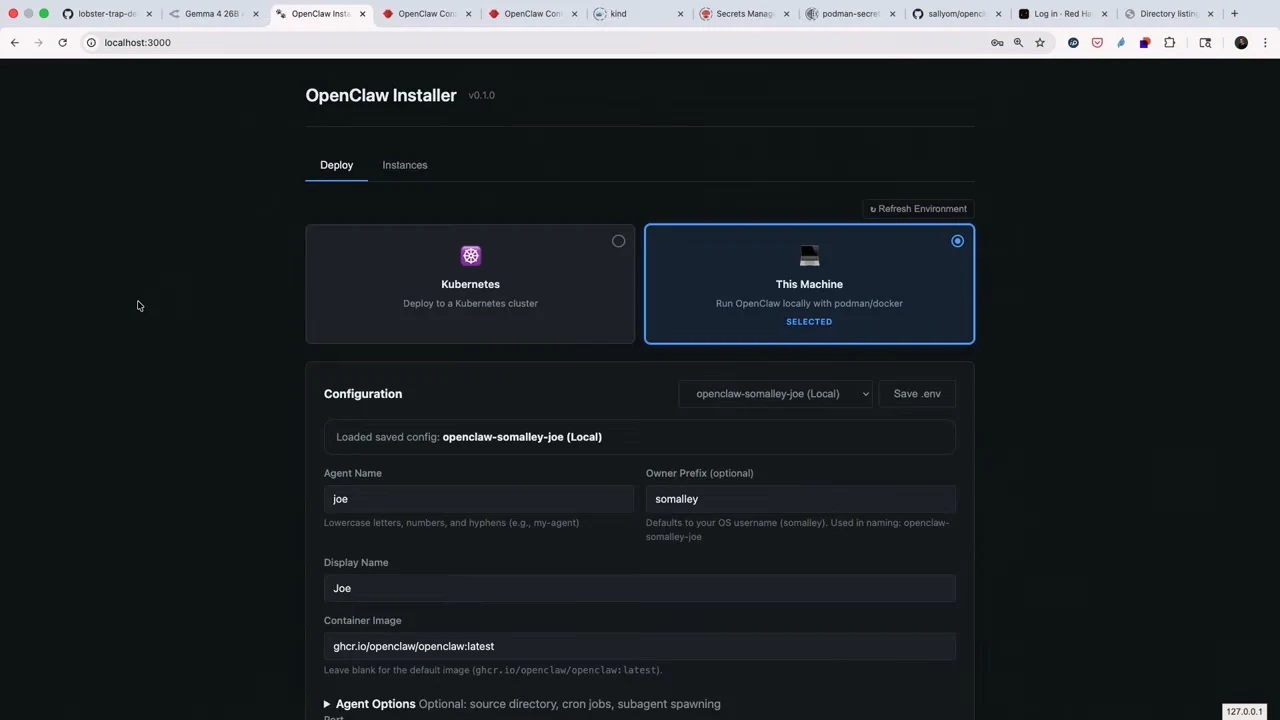Screen dimensions: 1280x720
Task: Click the browser forward arrow
Action: [38, 42]
